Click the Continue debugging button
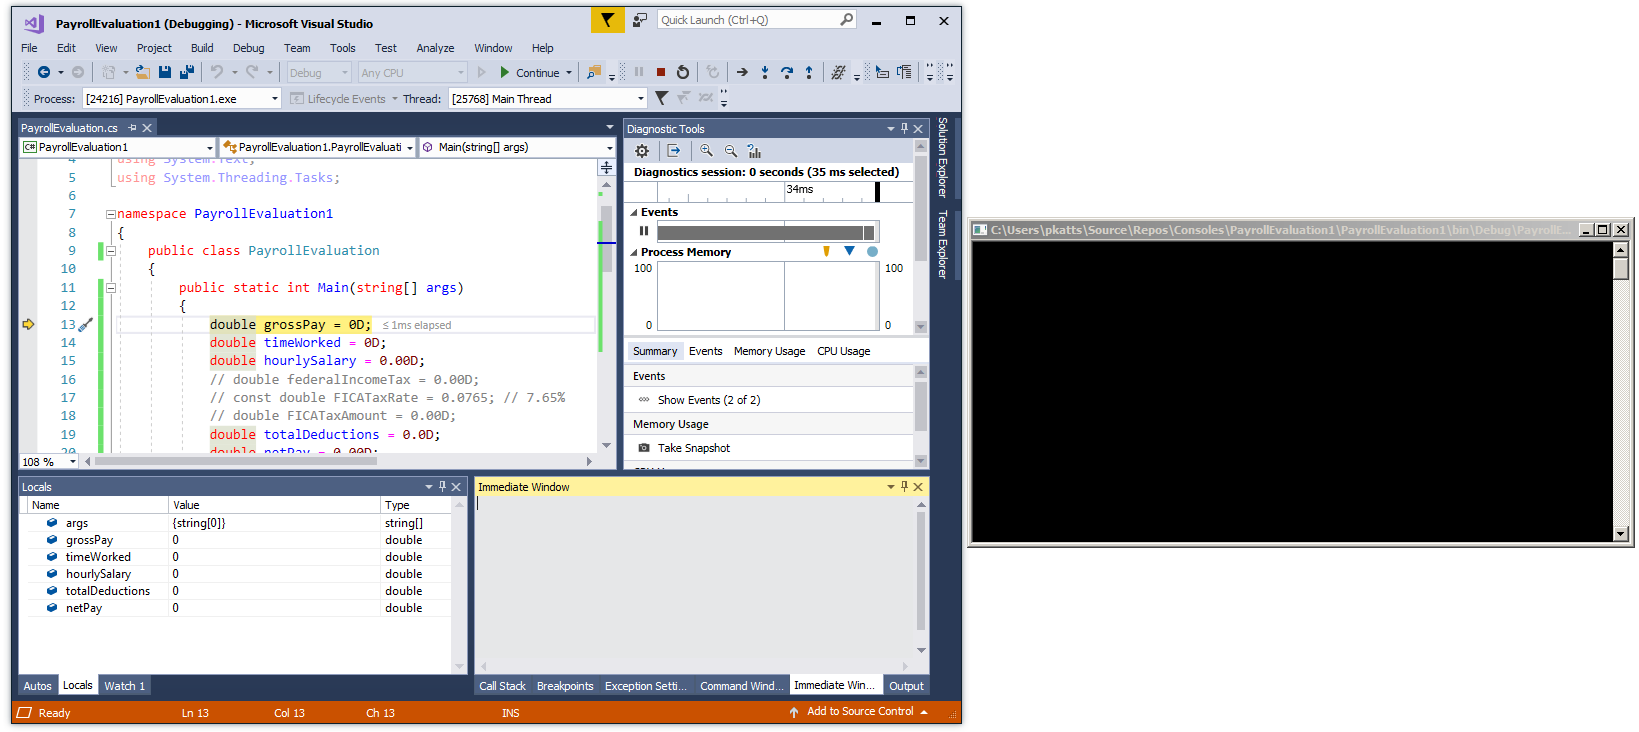Viewport: 1639px width, 732px height. (529, 72)
